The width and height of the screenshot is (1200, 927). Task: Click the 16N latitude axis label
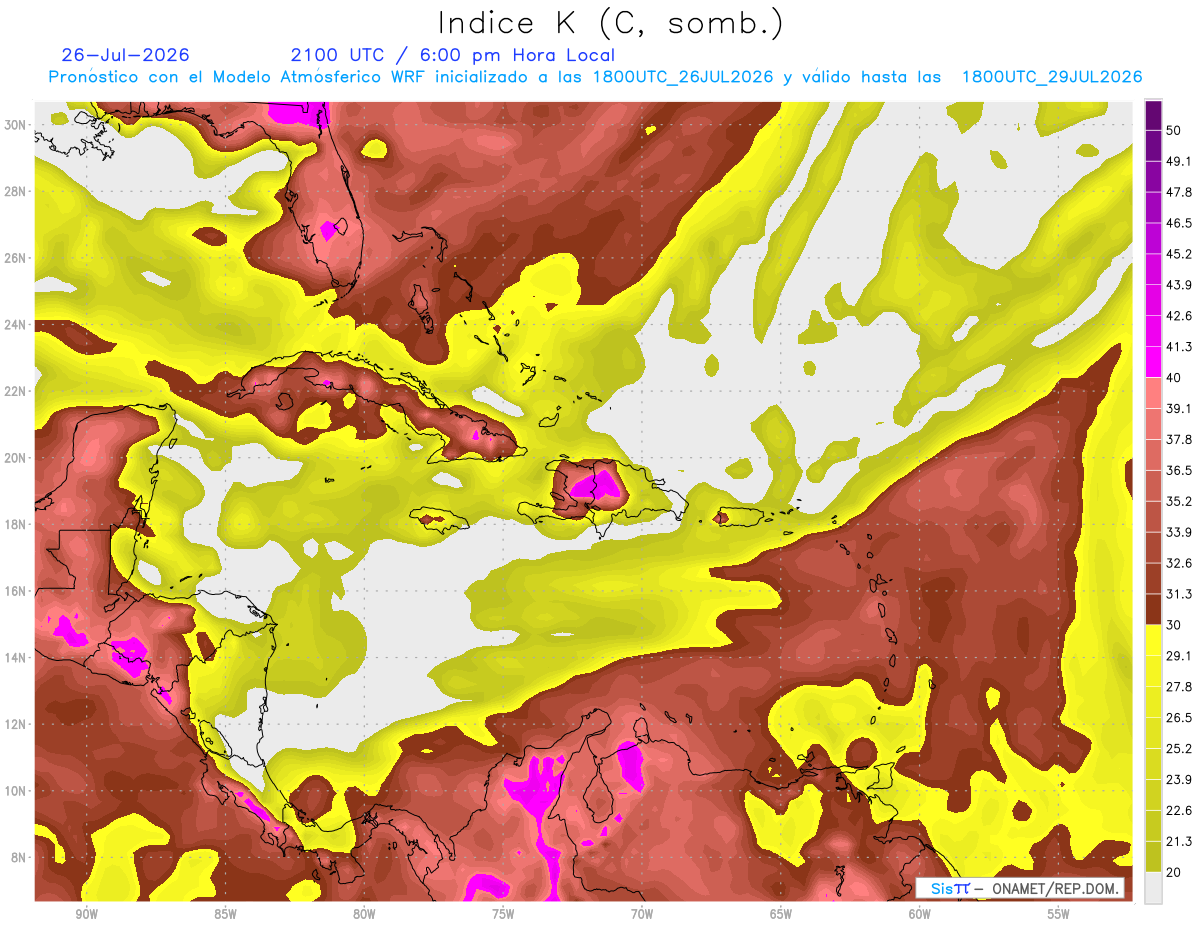coord(16,591)
